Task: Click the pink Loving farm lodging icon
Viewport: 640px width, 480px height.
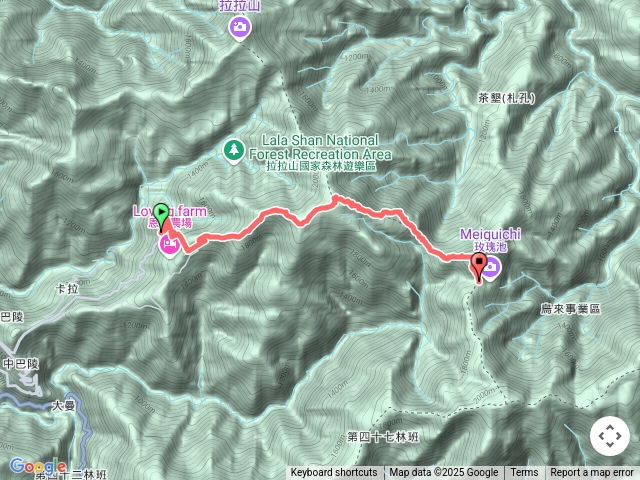Action: coord(169,247)
